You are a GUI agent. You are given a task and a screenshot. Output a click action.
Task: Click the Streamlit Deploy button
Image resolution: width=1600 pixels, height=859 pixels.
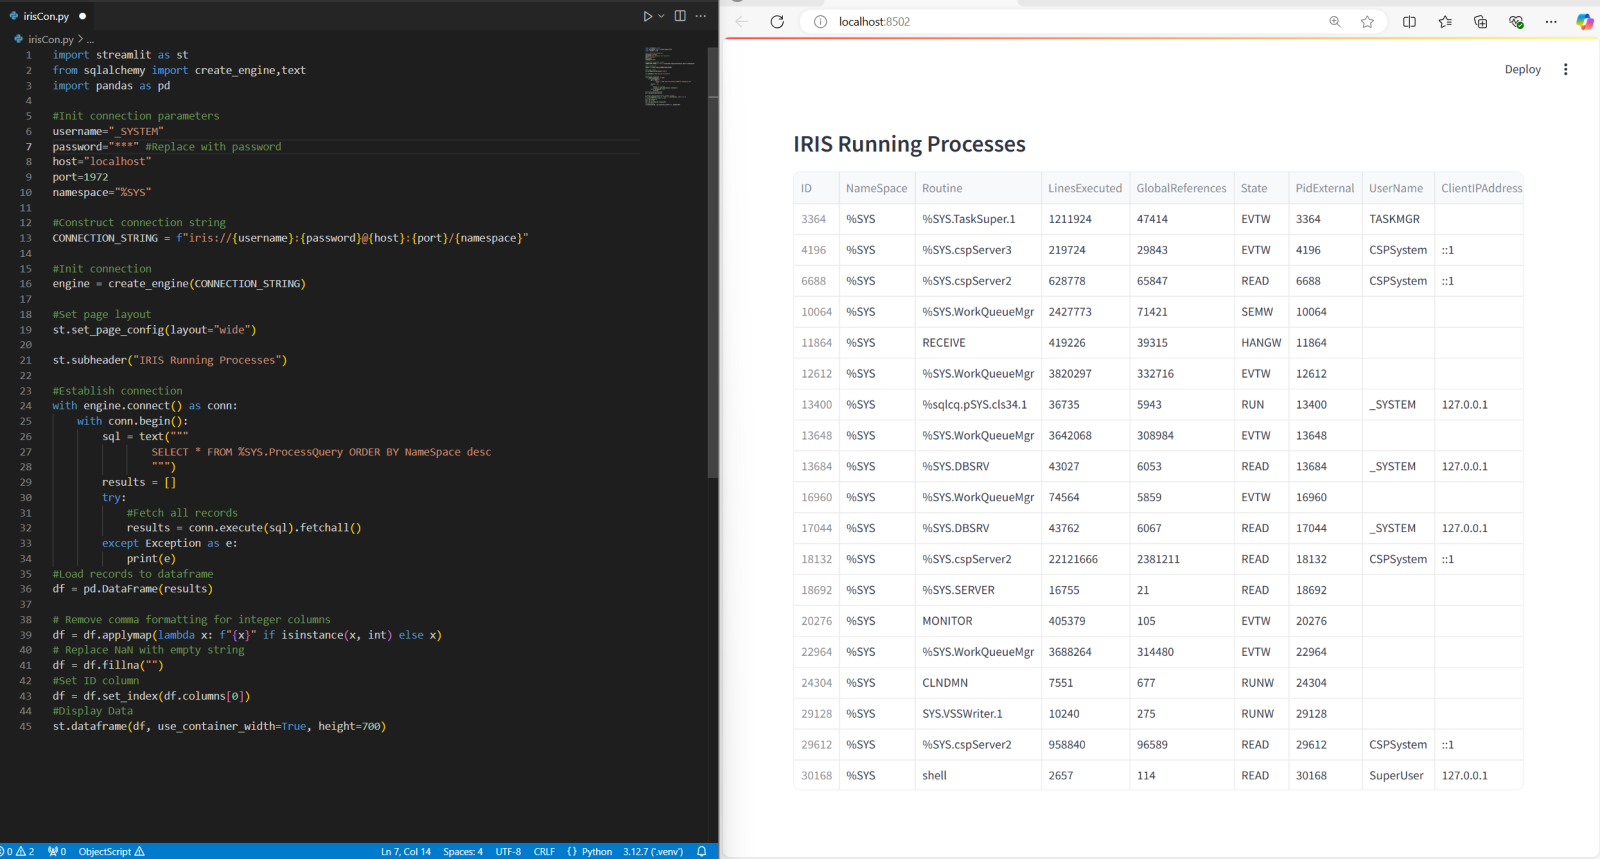coord(1523,70)
